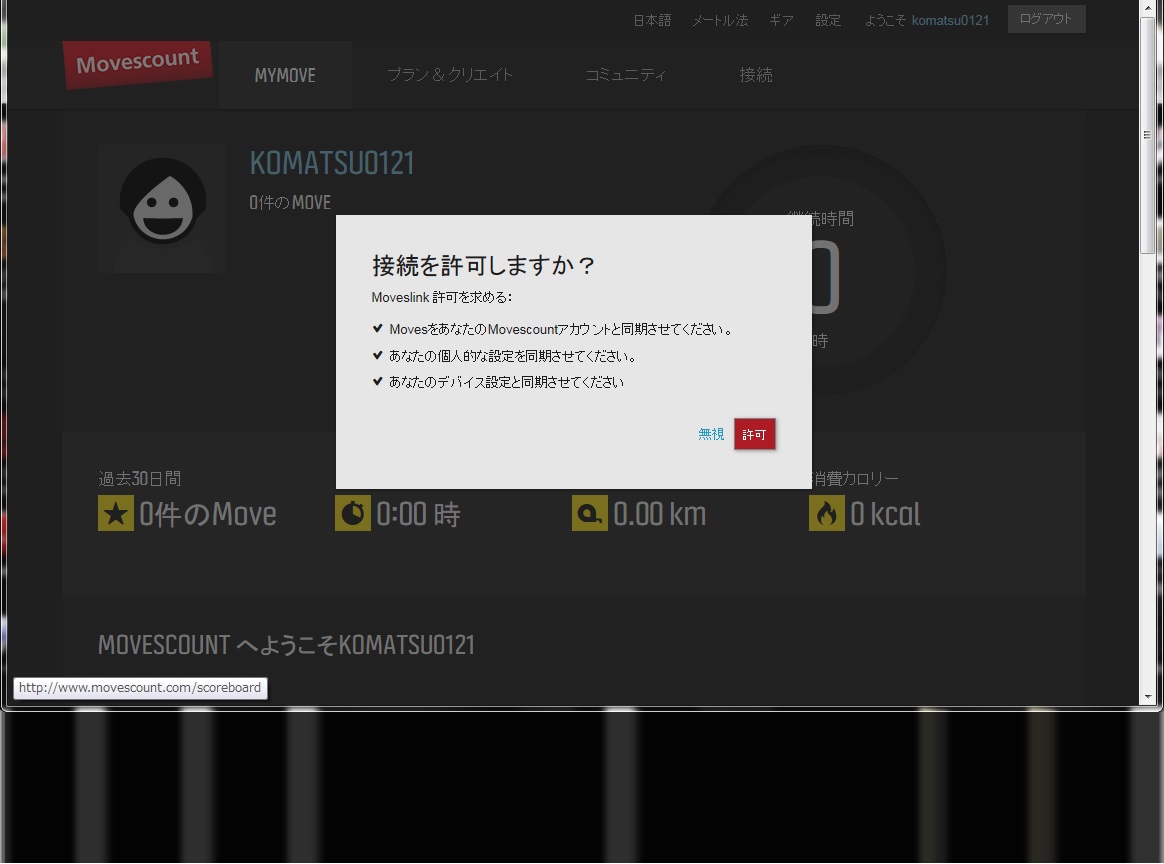The image size is (1164, 864).
Task: Open the コミュニティ menu
Action: coord(626,75)
